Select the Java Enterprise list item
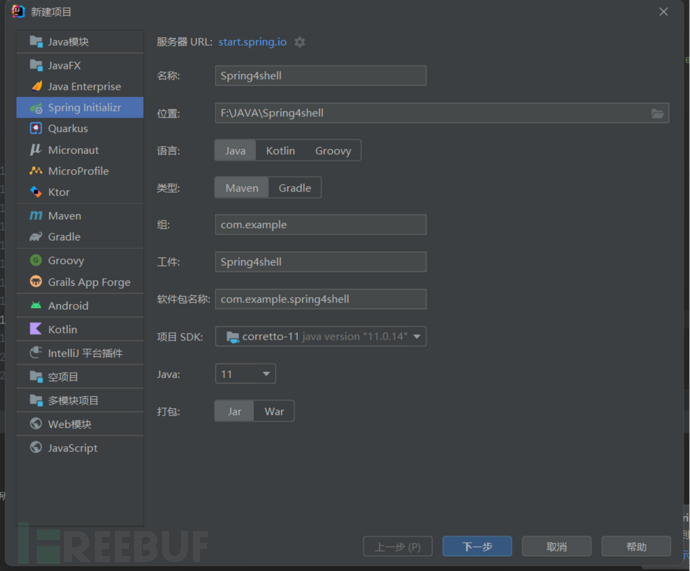Viewport: 690px width, 571px height. [80, 86]
